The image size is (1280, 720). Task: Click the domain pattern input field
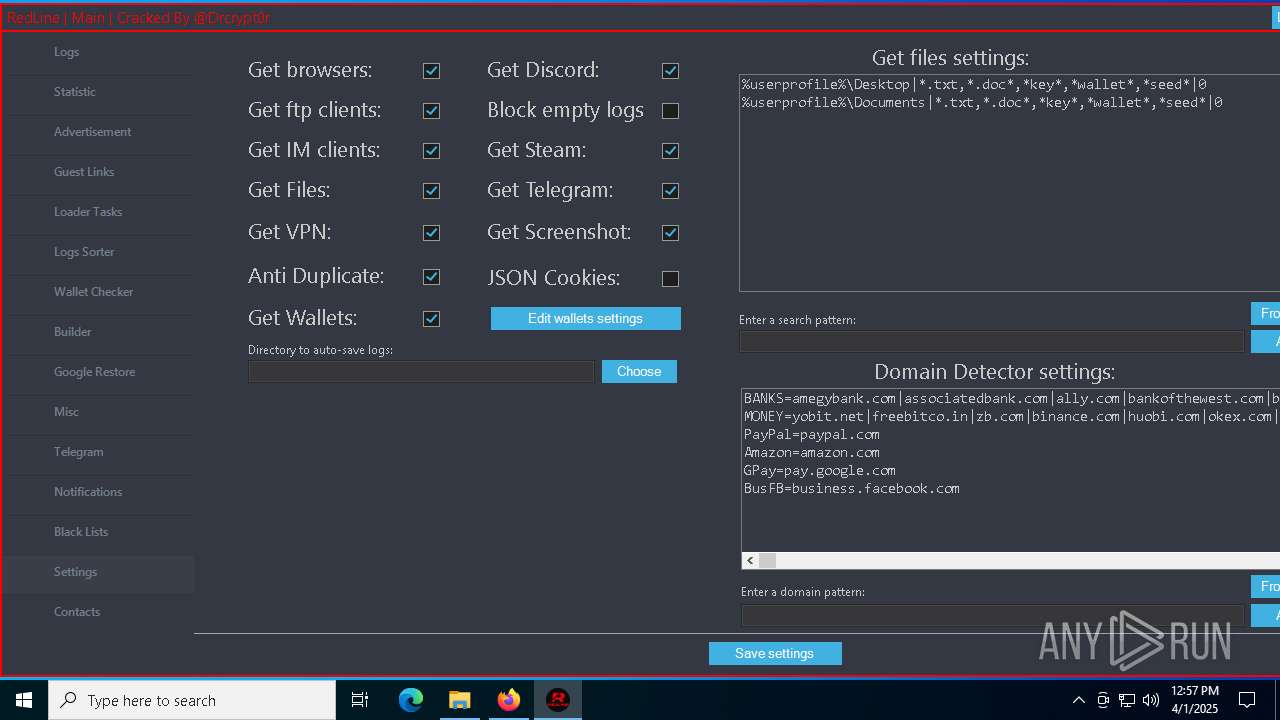point(992,615)
